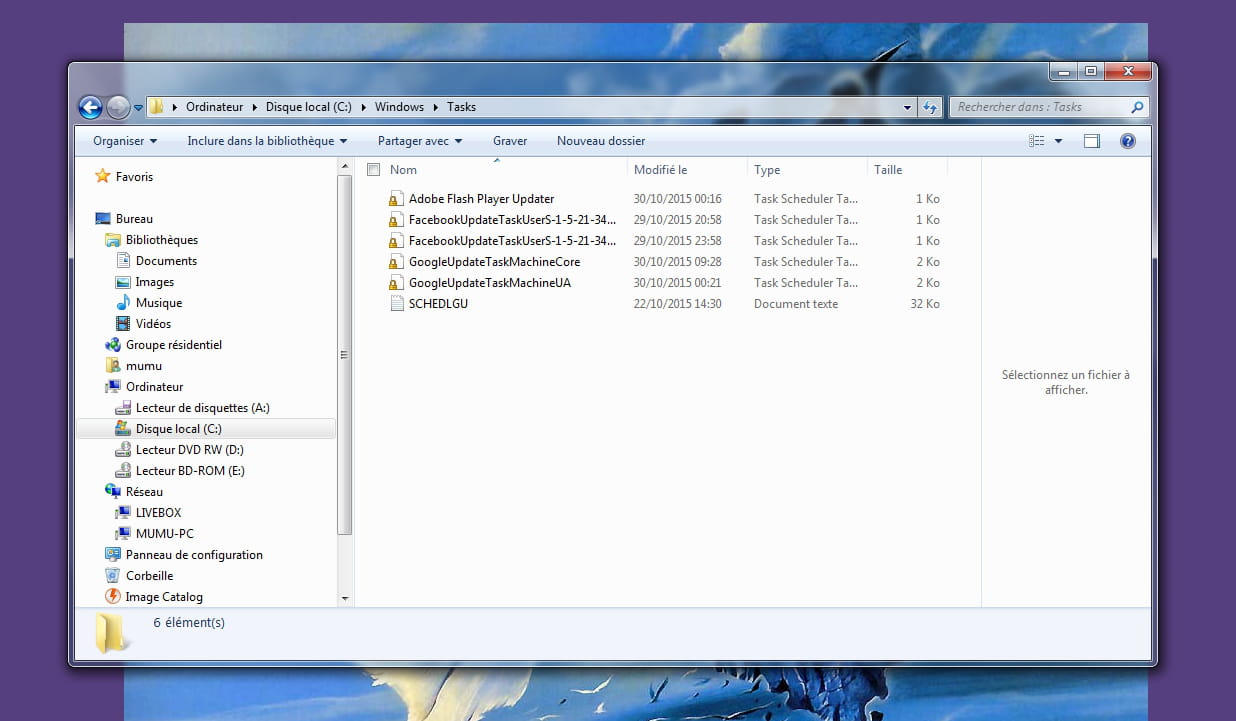
Task: Open the recent pages dropdown arrow
Action: coord(138,107)
